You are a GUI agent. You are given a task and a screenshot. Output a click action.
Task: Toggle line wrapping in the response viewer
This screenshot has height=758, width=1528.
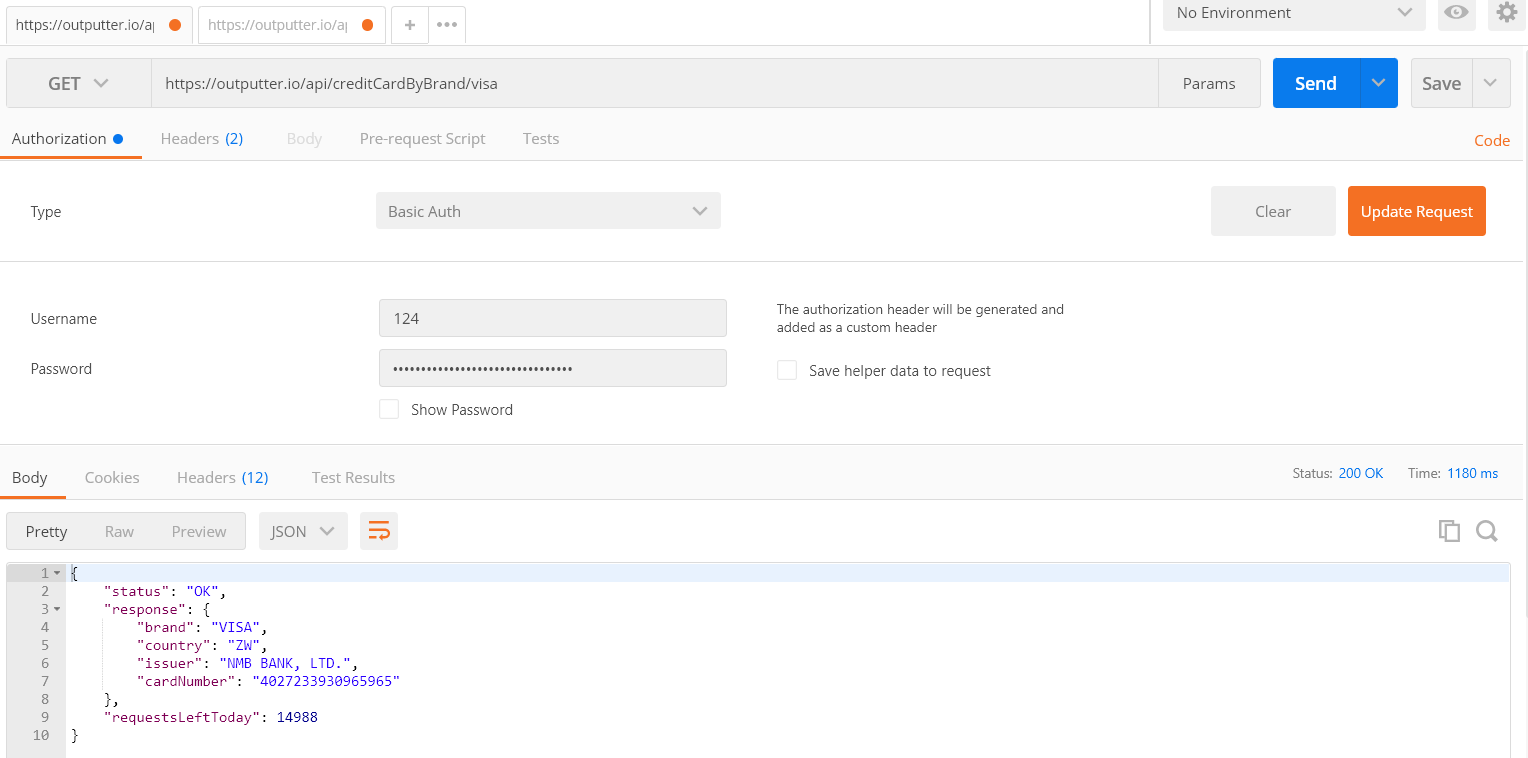(379, 530)
